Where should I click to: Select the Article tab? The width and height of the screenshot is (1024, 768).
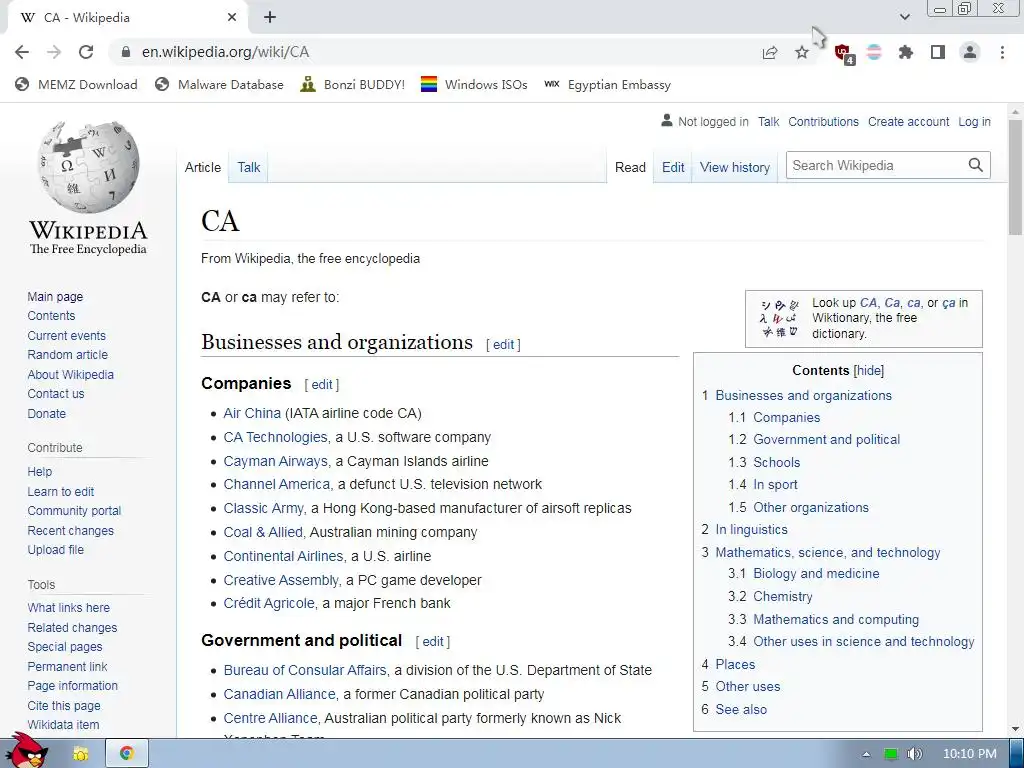pyautogui.click(x=202, y=167)
